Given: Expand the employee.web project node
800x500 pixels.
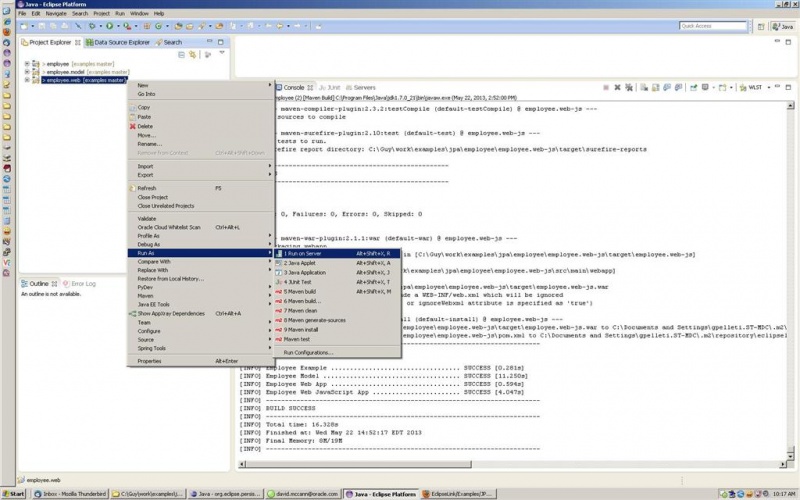Looking at the screenshot, I should coord(27,80).
